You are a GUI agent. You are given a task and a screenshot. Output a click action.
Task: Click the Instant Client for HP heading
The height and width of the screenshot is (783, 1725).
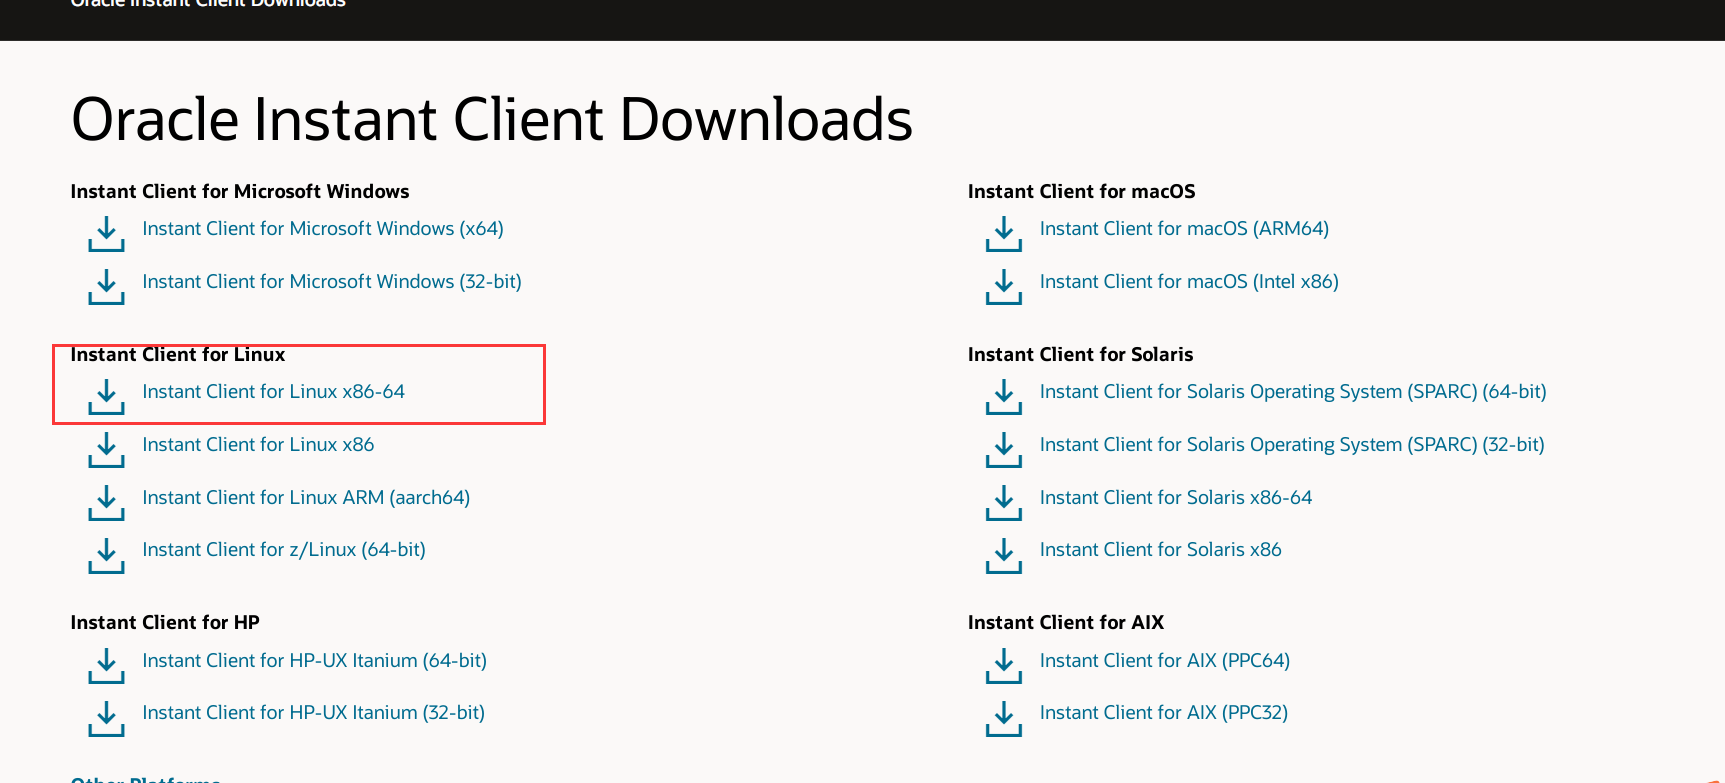pos(165,622)
